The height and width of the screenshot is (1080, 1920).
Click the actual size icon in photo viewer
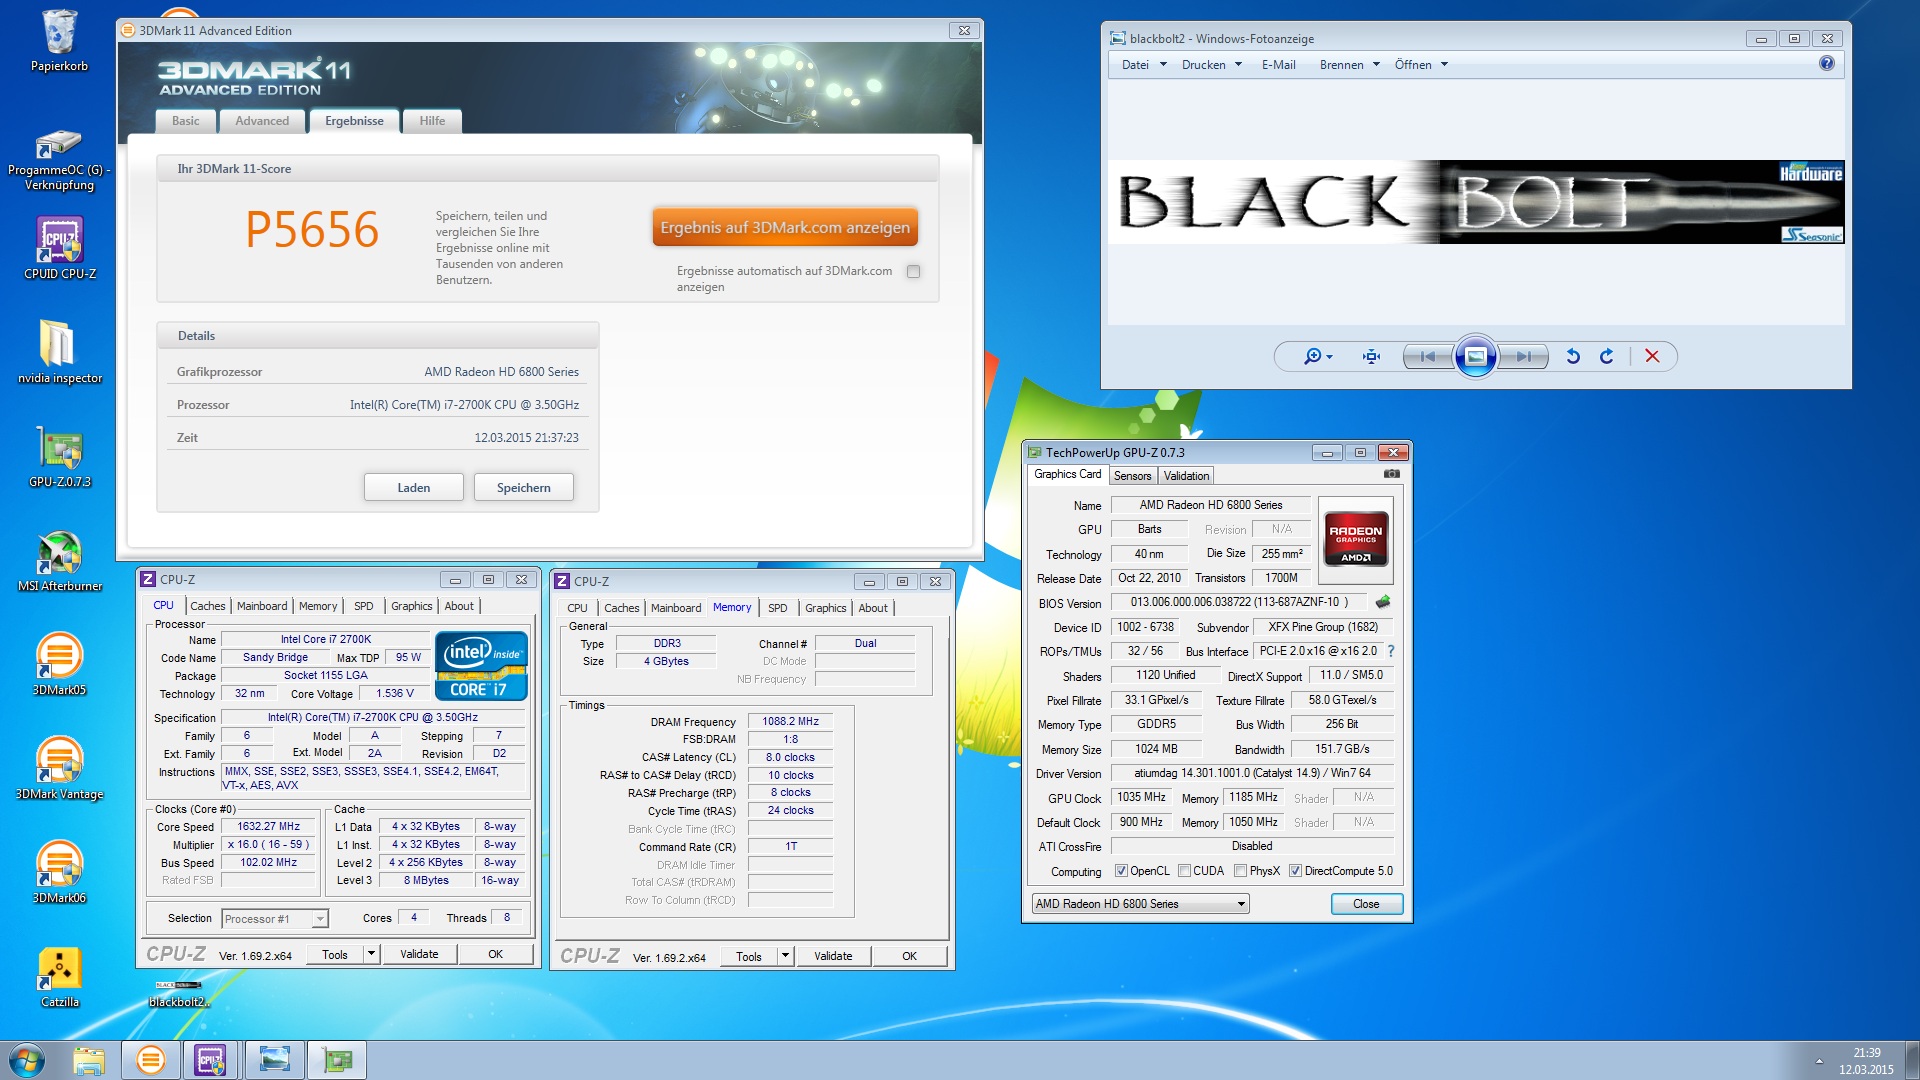[x=1371, y=356]
